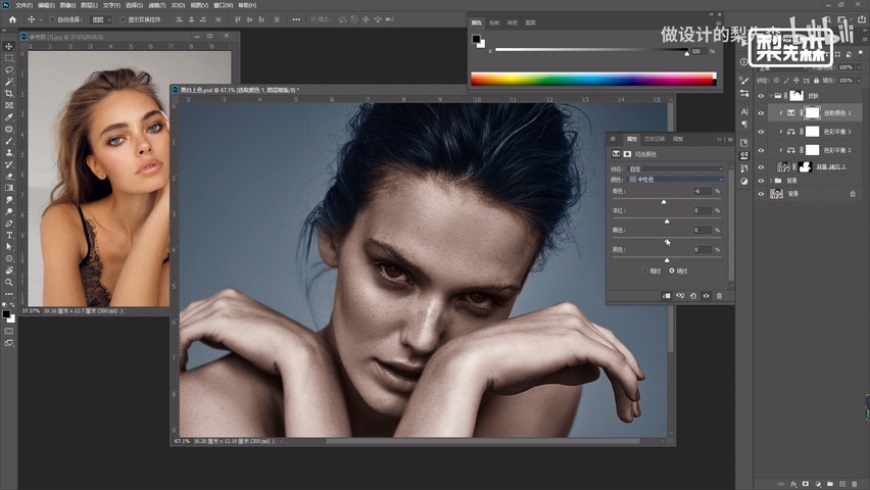Click the color spectrum bar
870x490 pixels.
pos(593,79)
